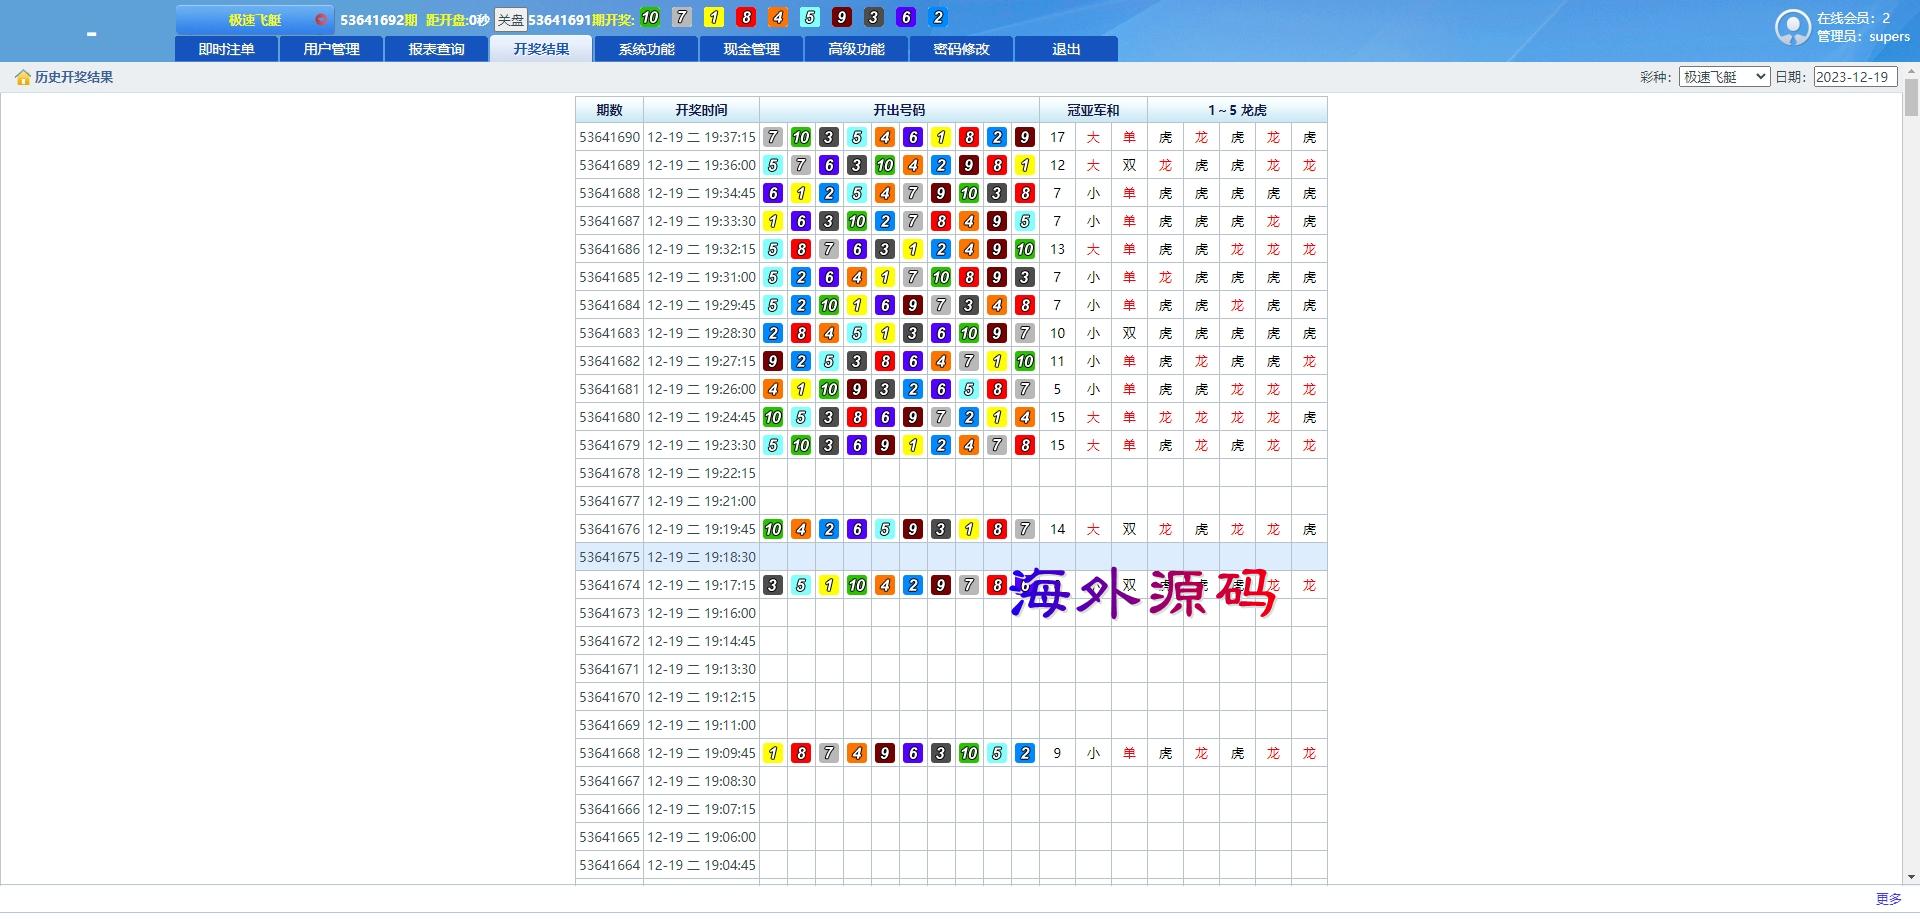The width and height of the screenshot is (1920, 919).
Task: Click the vertical scrollbar thumb
Action: tap(1911, 97)
